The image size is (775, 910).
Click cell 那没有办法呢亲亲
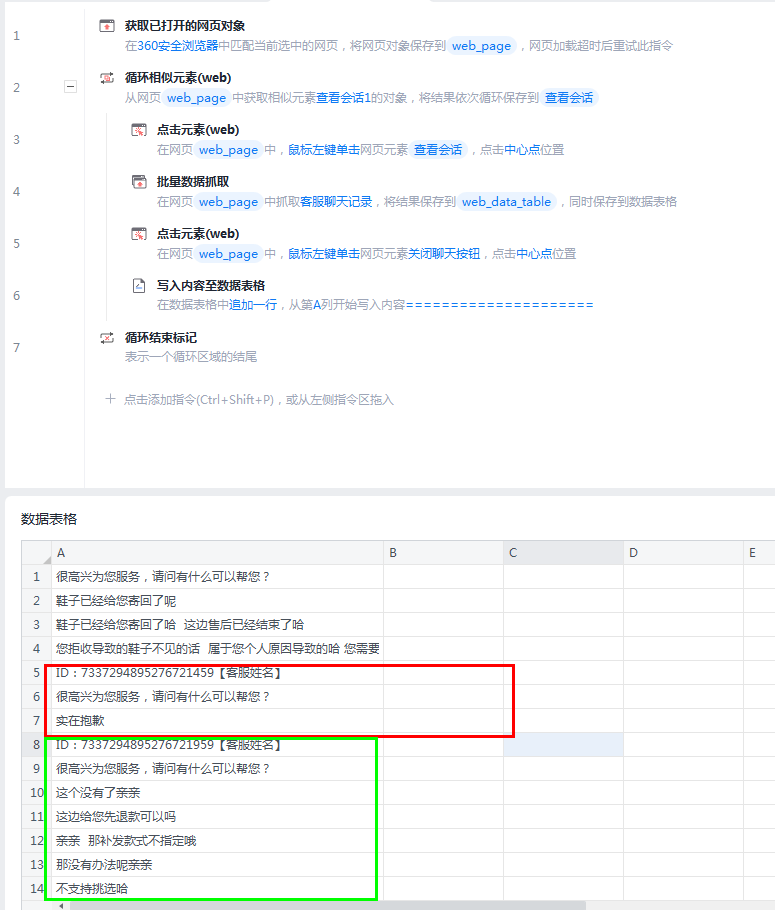(217, 865)
